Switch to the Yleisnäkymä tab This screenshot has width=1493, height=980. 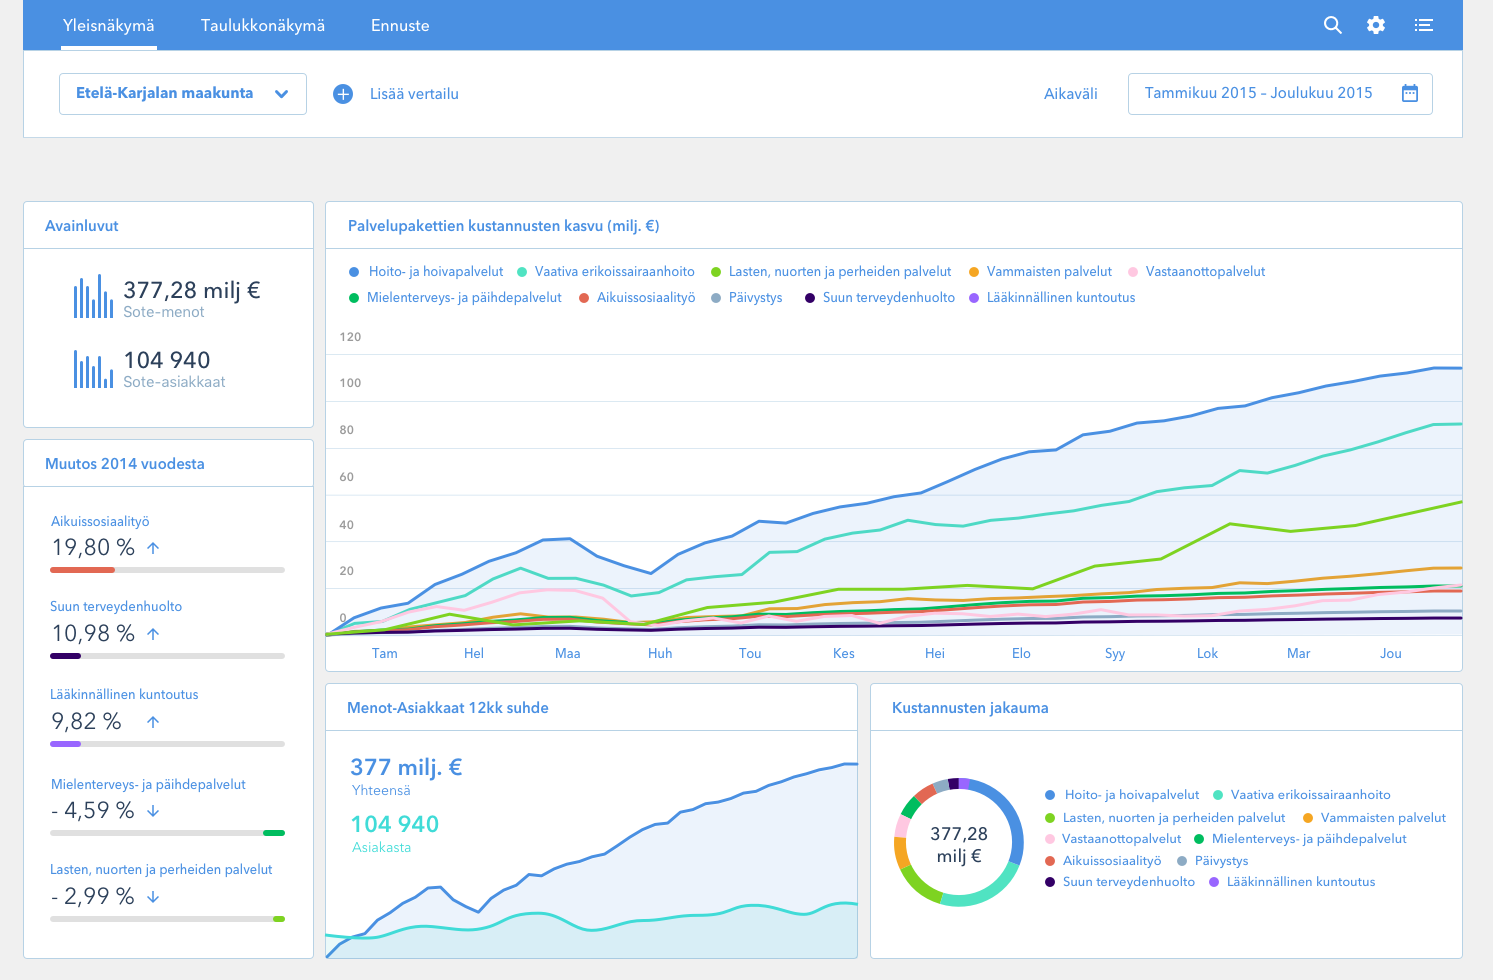pyautogui.click(x=108, y=25)
